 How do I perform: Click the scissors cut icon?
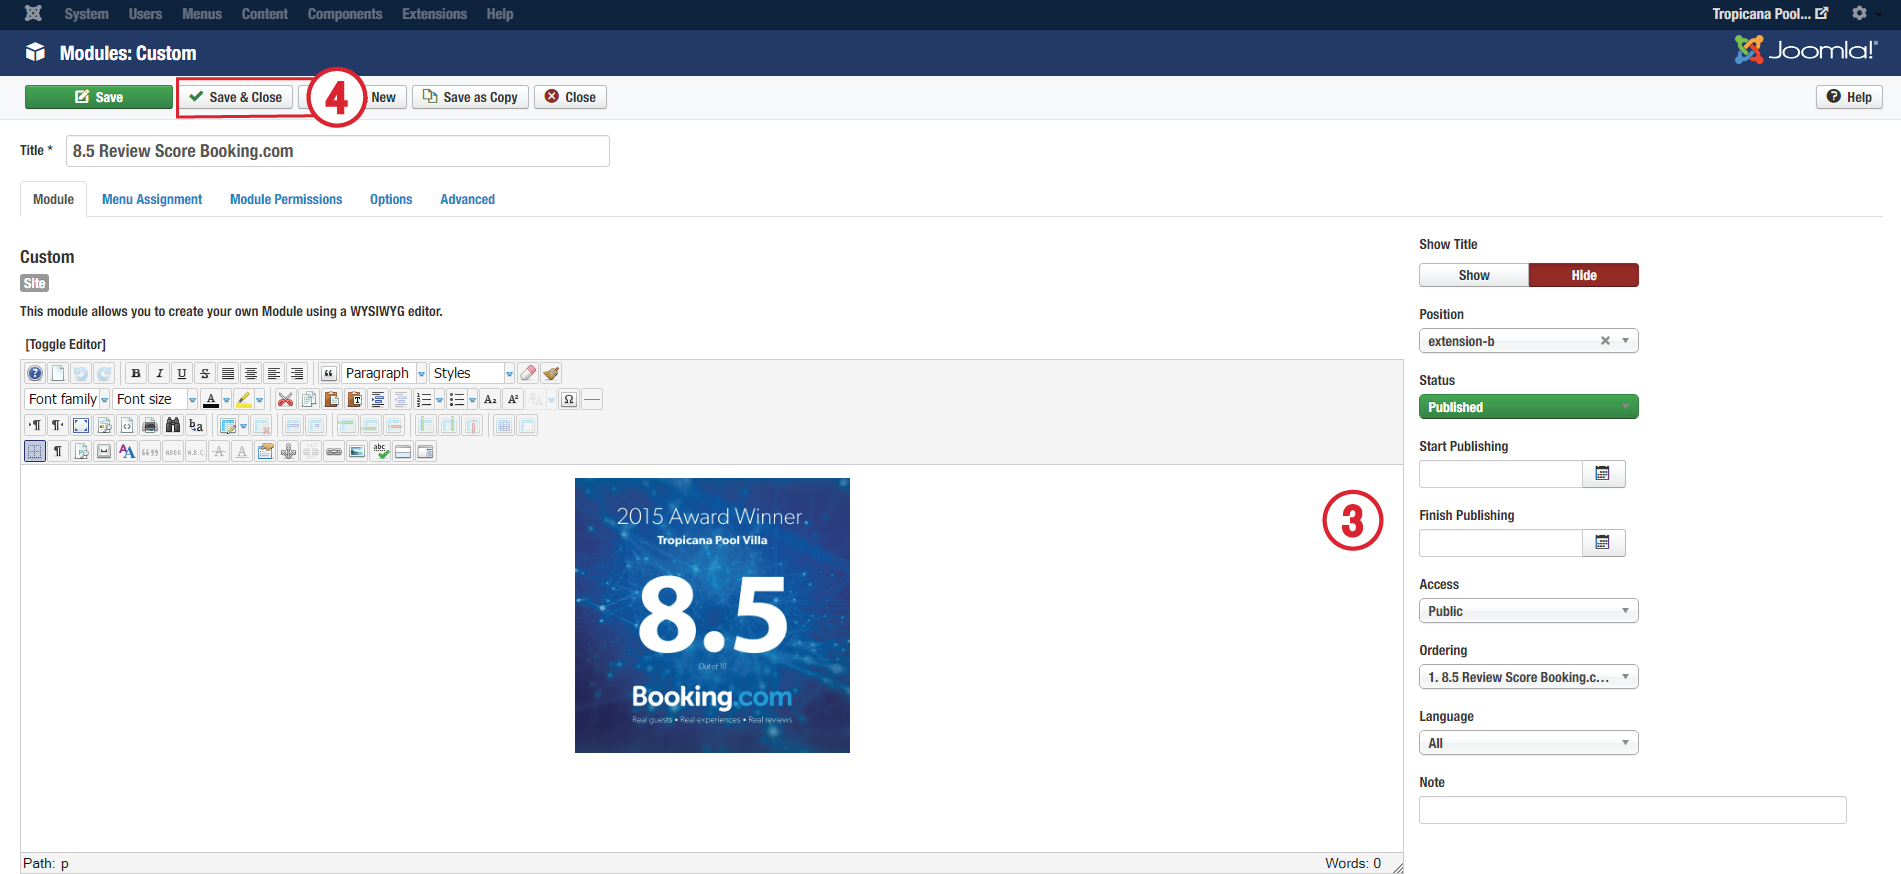(285, 399)
